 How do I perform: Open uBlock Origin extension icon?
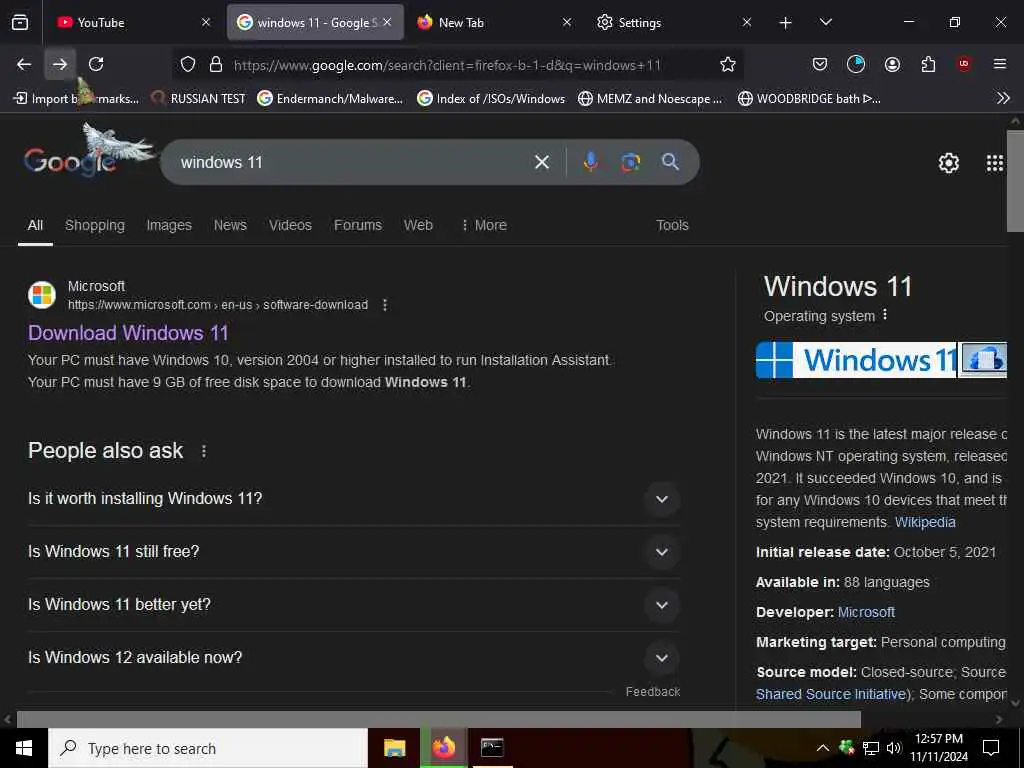pos(964,64)
